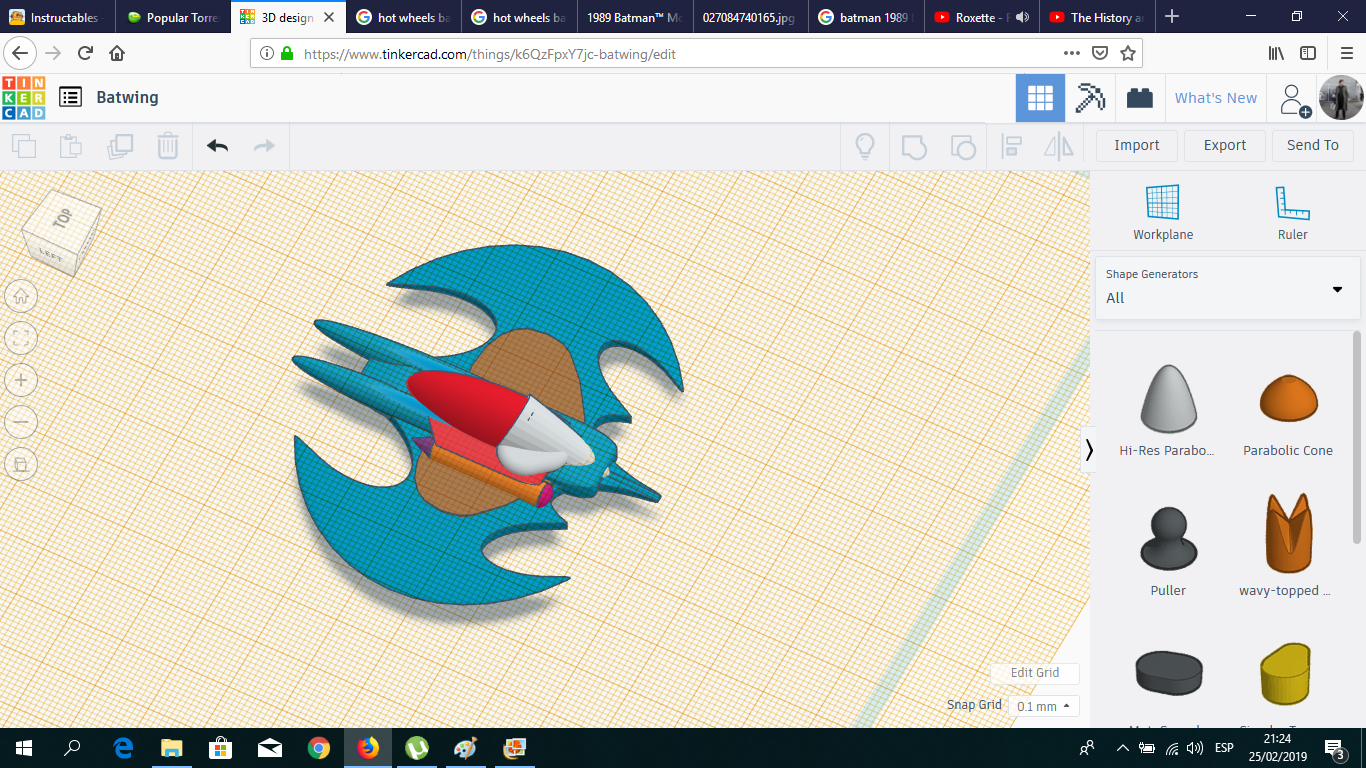Select the Workplane tool
Image resolution: width=1366 pixels, height=768 pixels.
point(1163,212)
